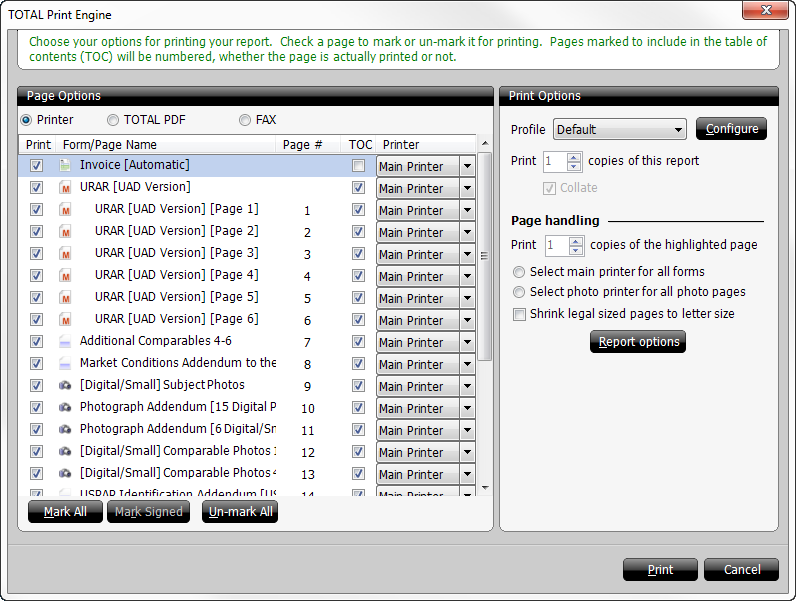Image resolution: width=796 pixels, height=601 pixels.
Task: Open Report options
Action: (638, 342)
